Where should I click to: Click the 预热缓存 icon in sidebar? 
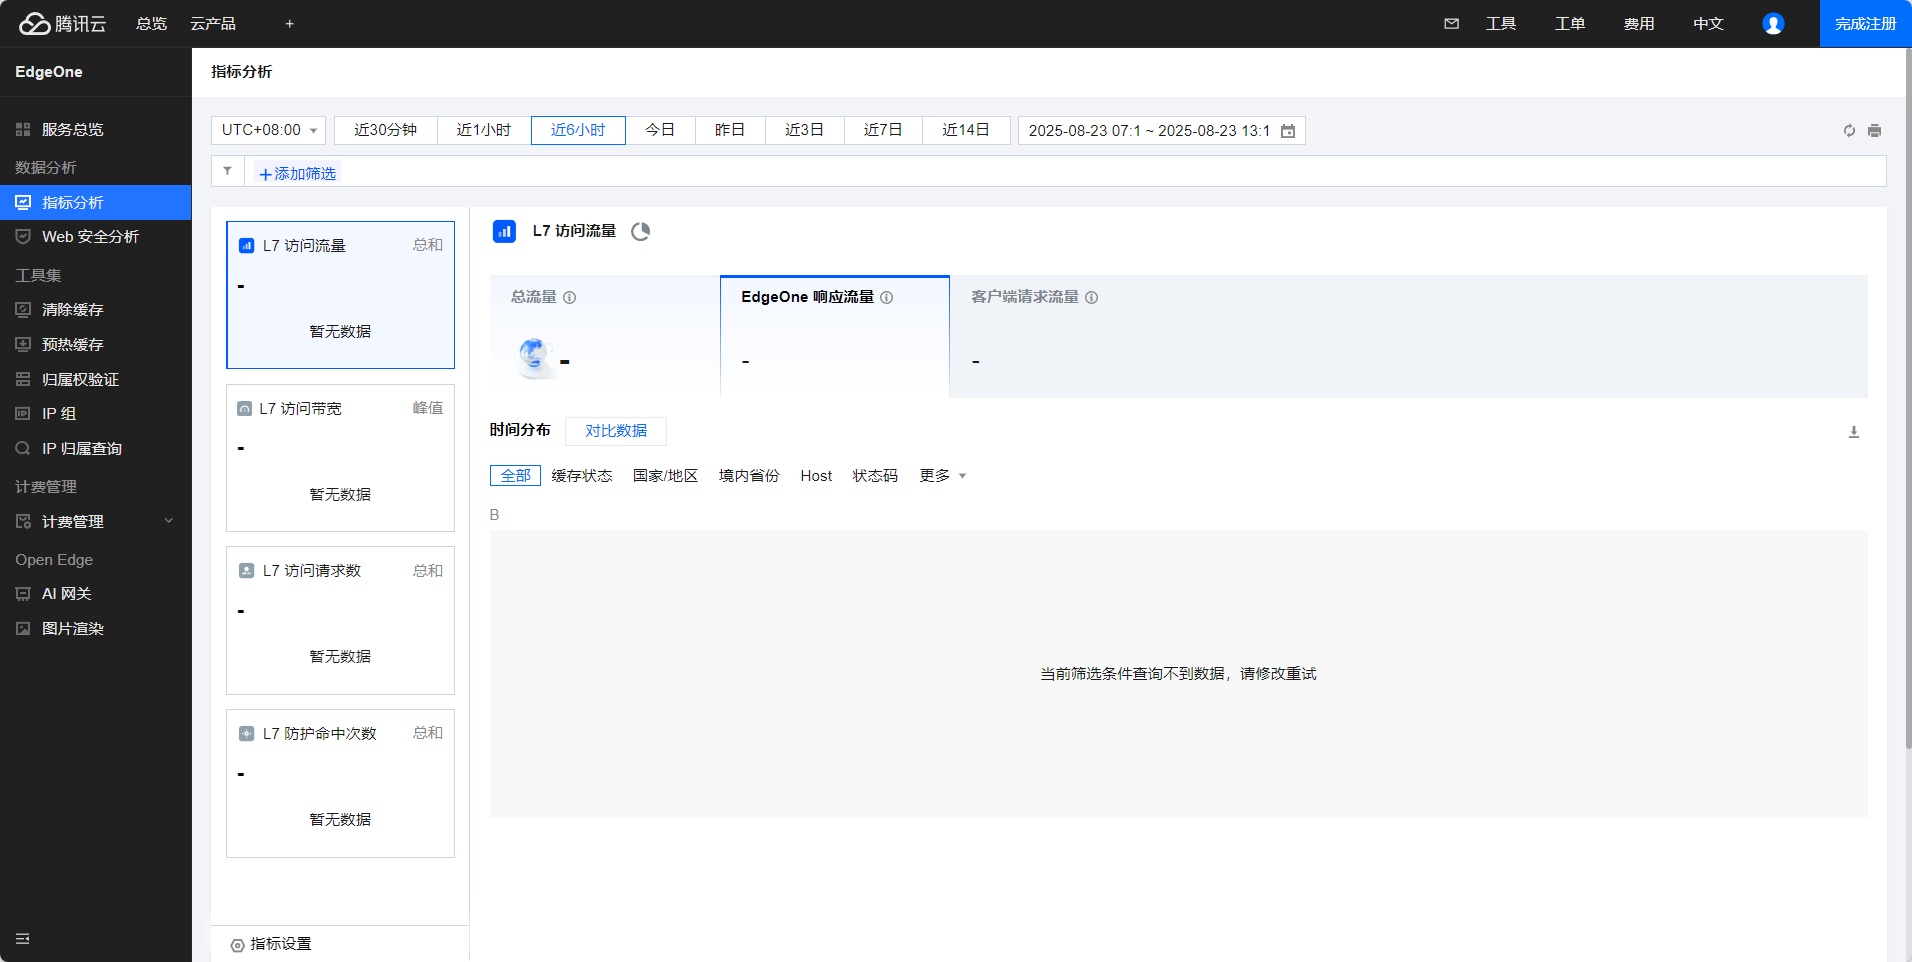23,344
